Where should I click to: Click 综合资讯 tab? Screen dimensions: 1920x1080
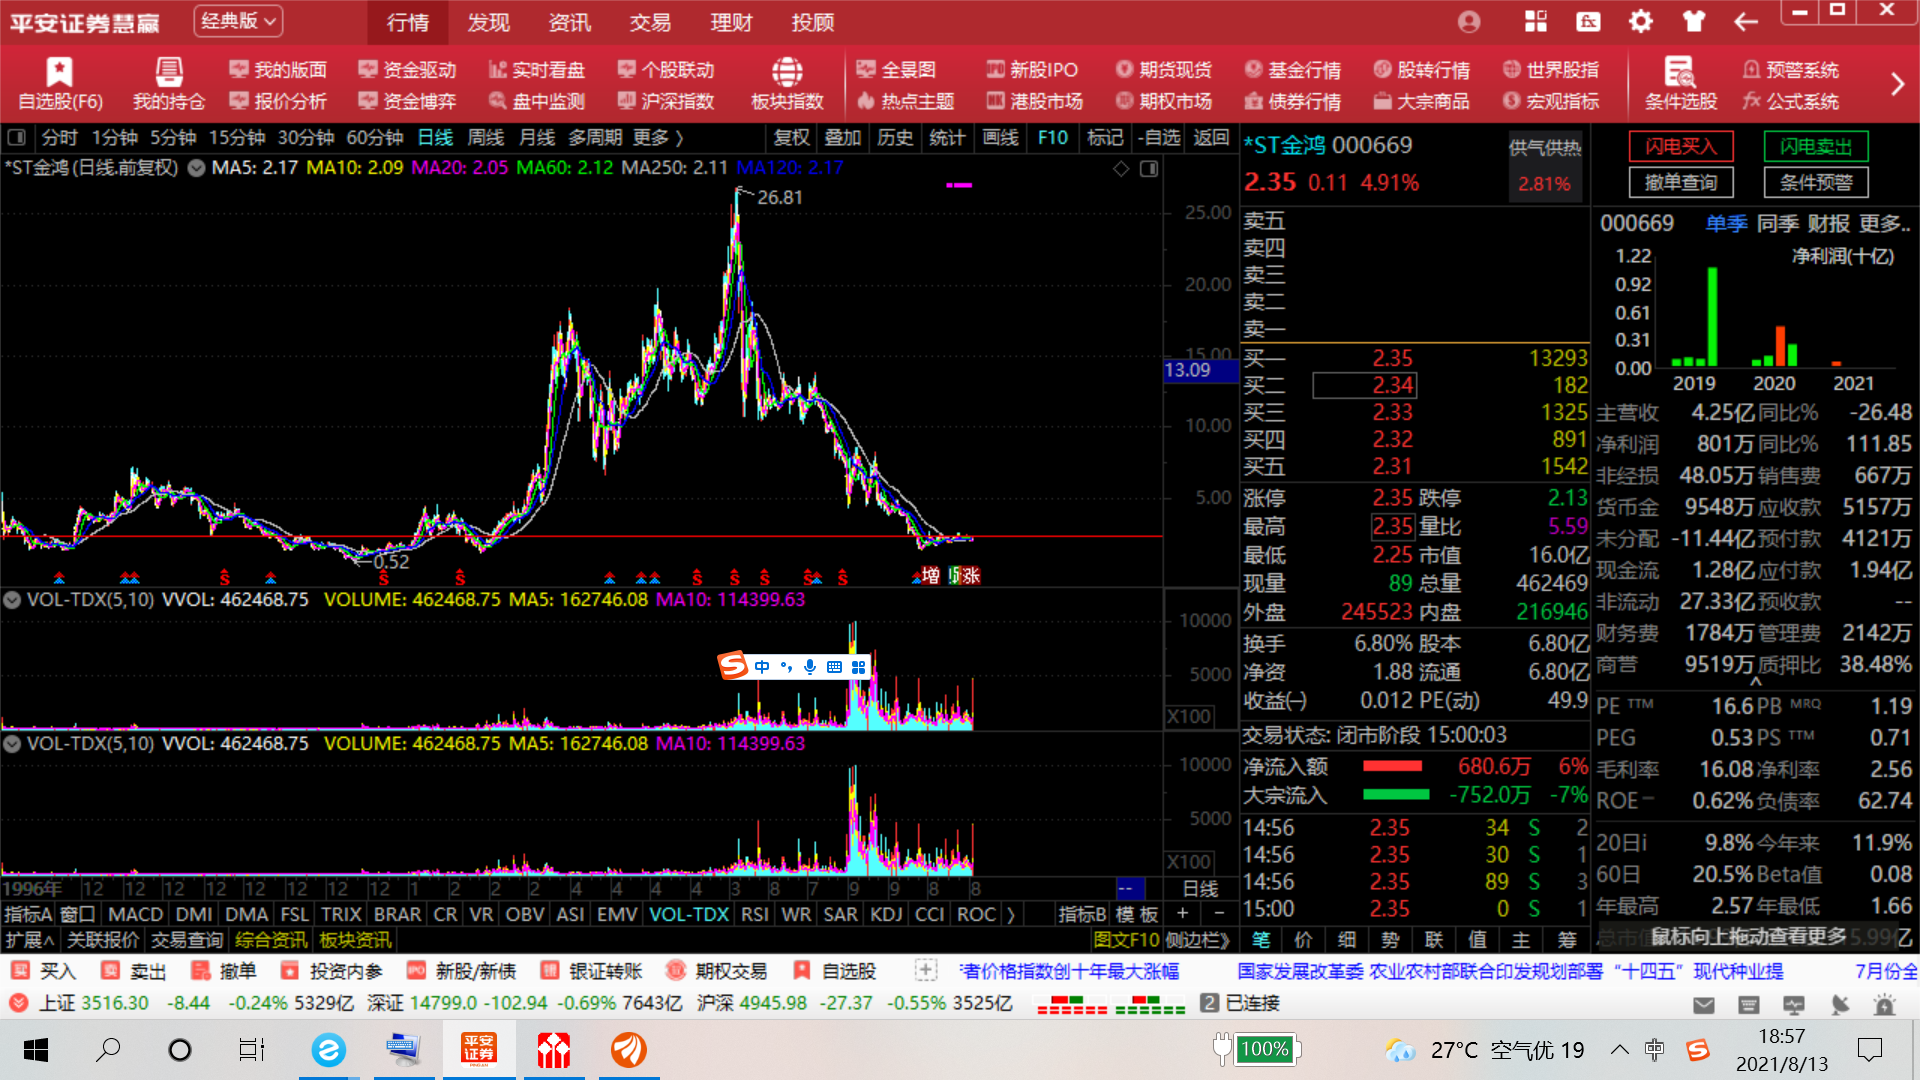(271, 940)
